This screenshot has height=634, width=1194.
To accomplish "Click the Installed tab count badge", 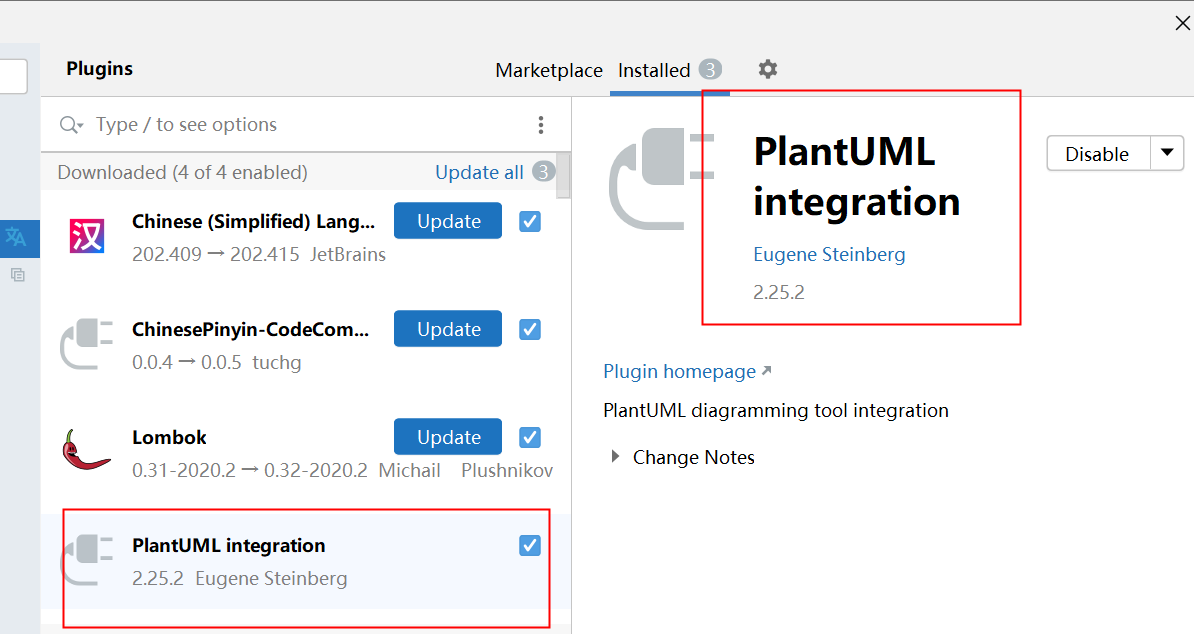I will pyautogui.click(x=710, y=70).
